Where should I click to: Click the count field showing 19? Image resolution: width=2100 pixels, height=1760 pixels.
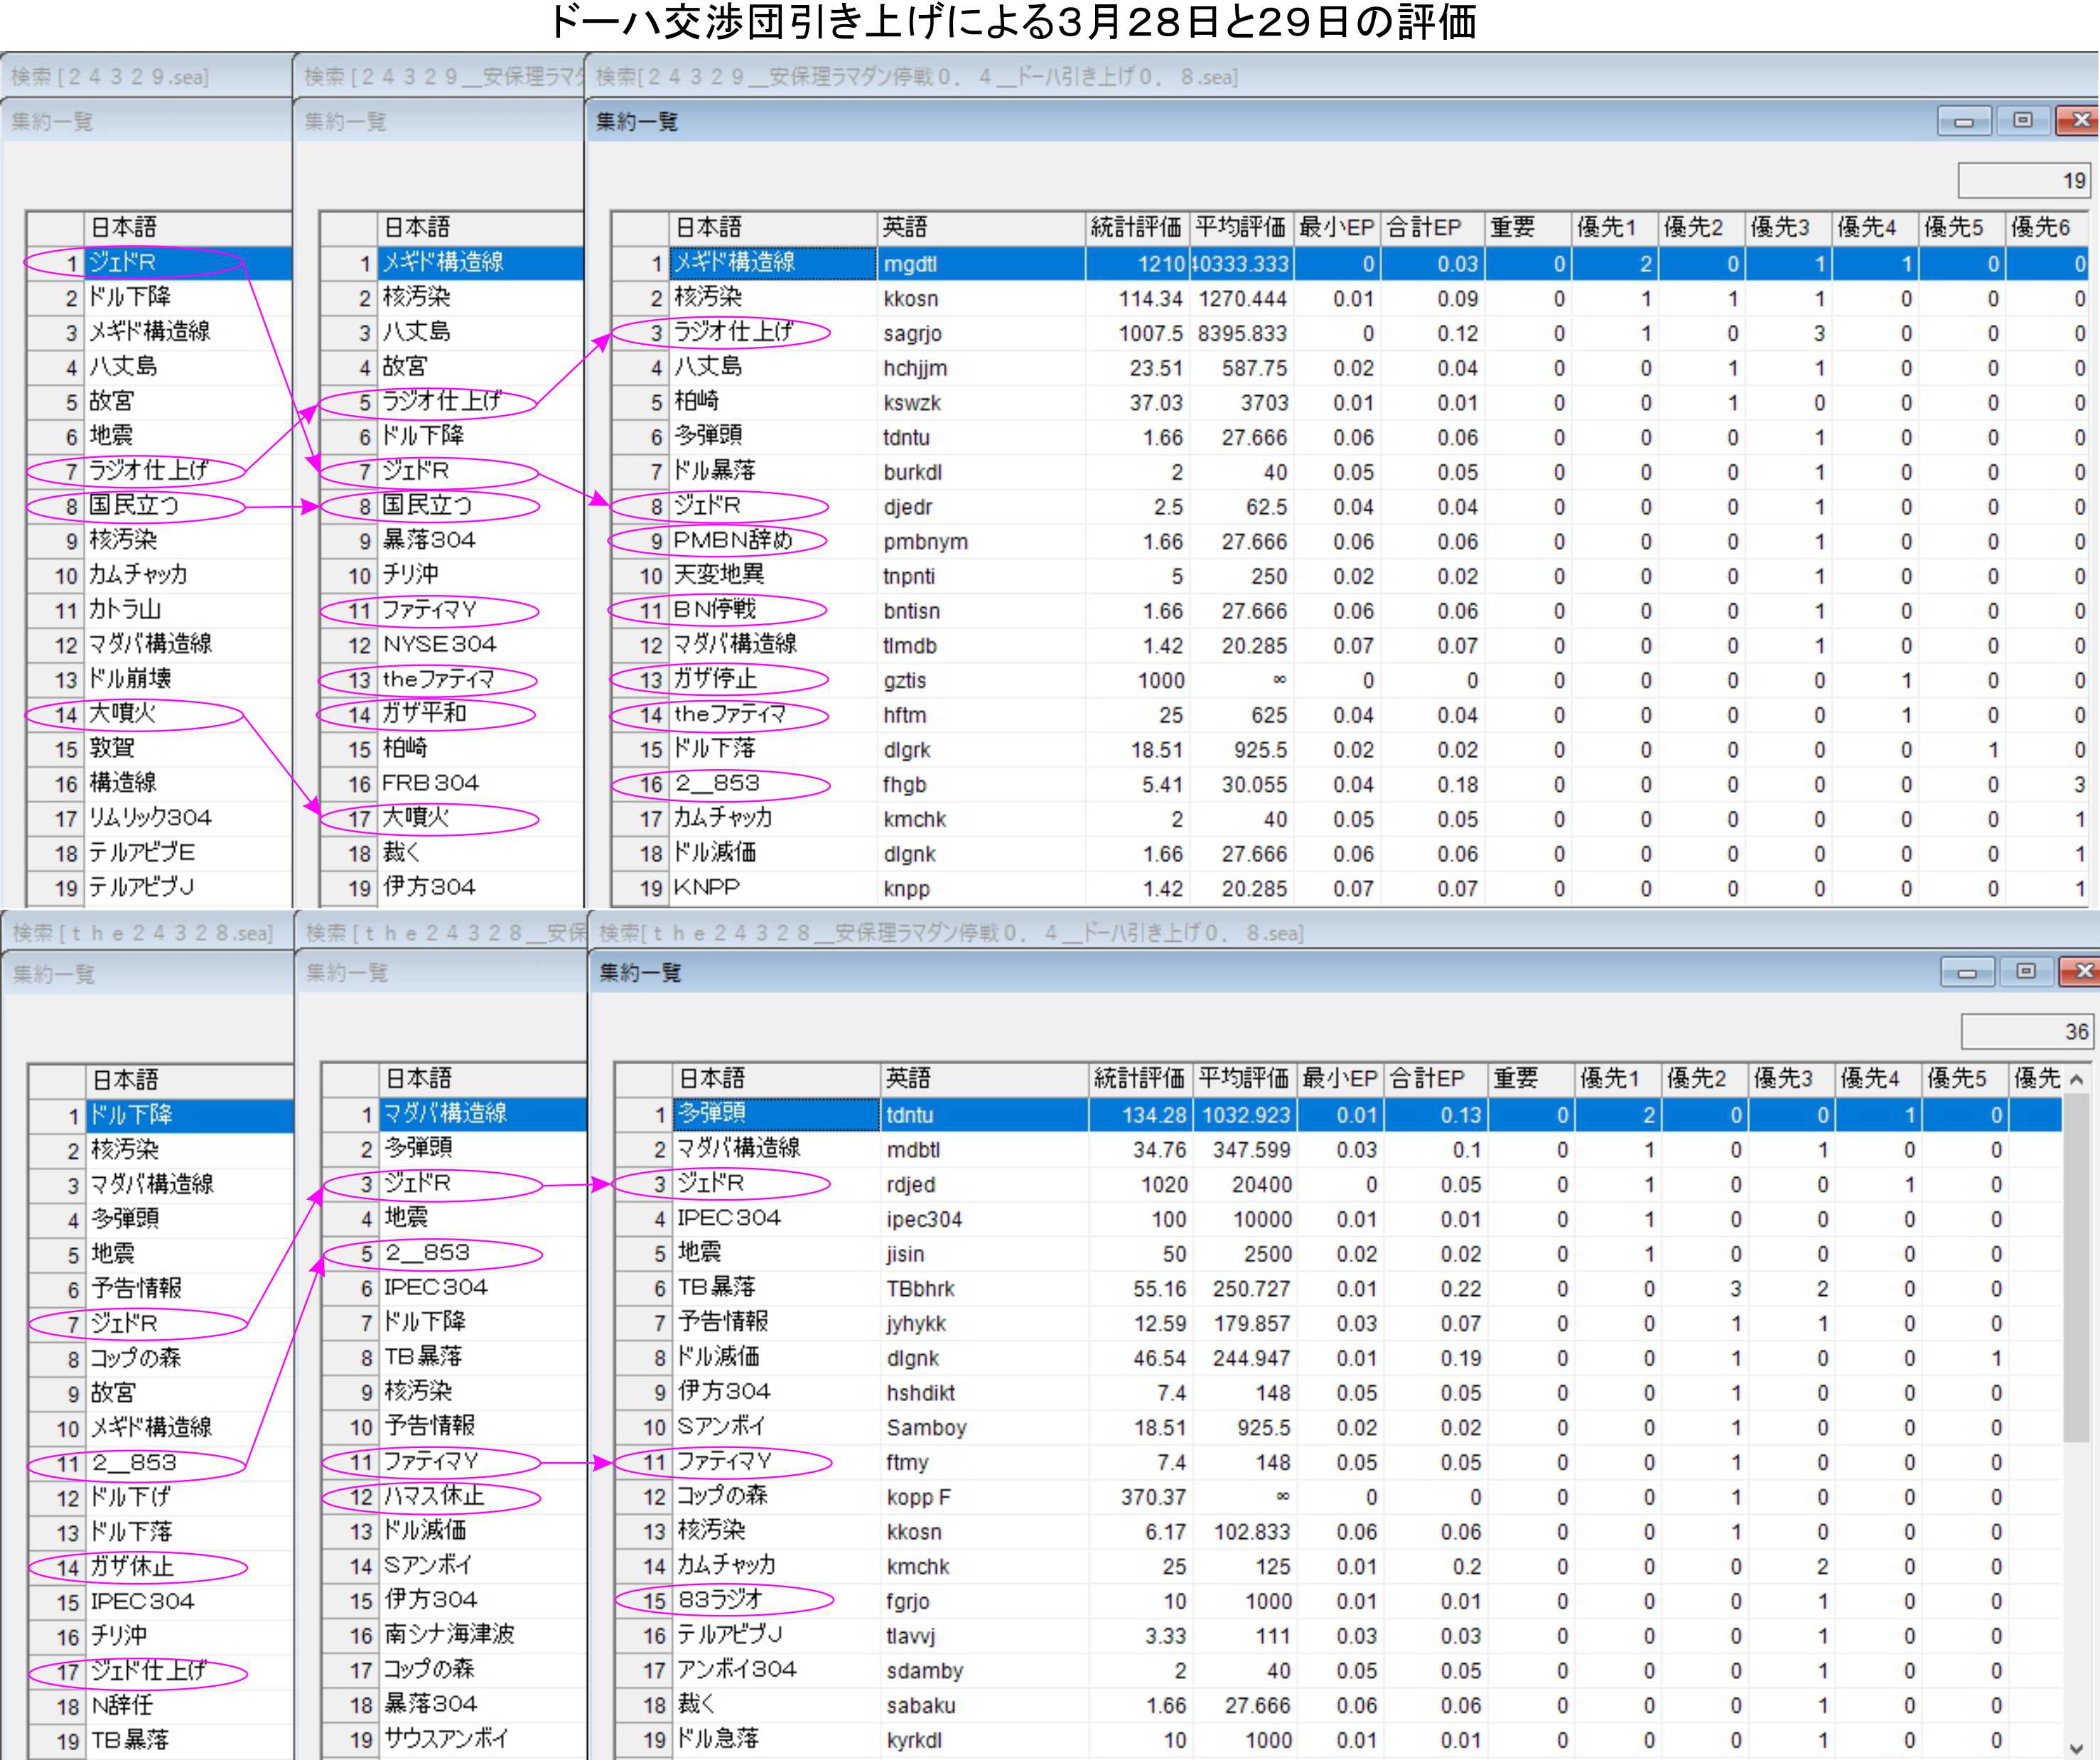(x=2024, y=180)
